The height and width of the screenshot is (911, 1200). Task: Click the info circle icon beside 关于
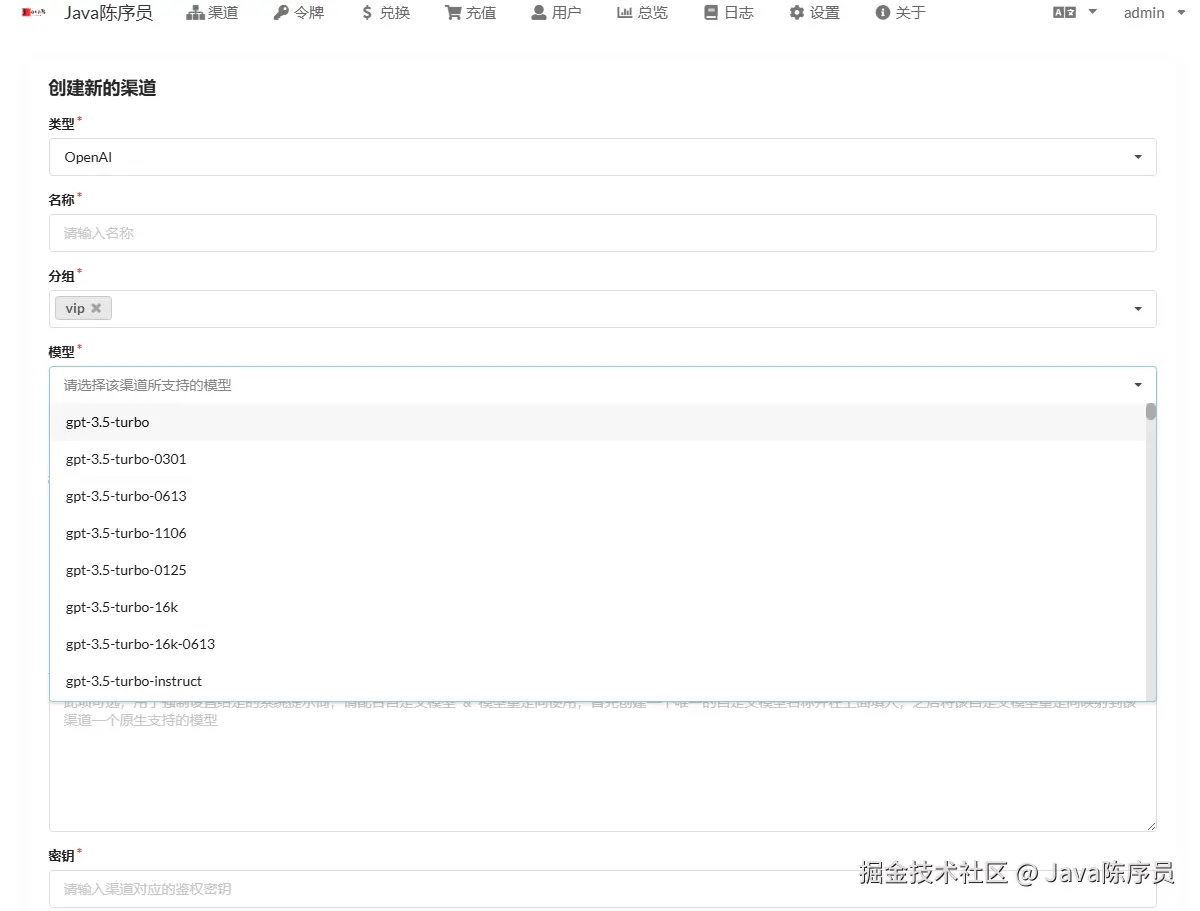coord(883,13)
